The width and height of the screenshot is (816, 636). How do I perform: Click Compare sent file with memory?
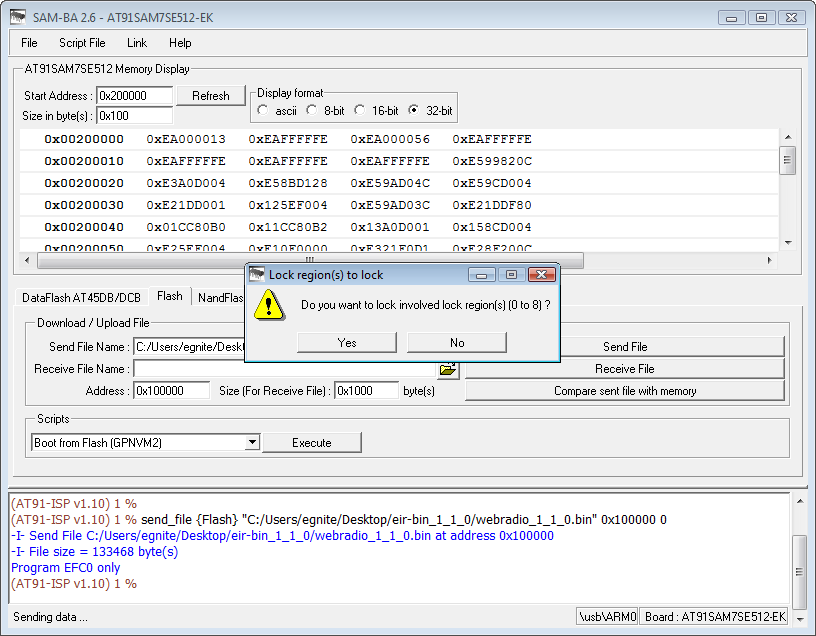click(x=624, y=391)
